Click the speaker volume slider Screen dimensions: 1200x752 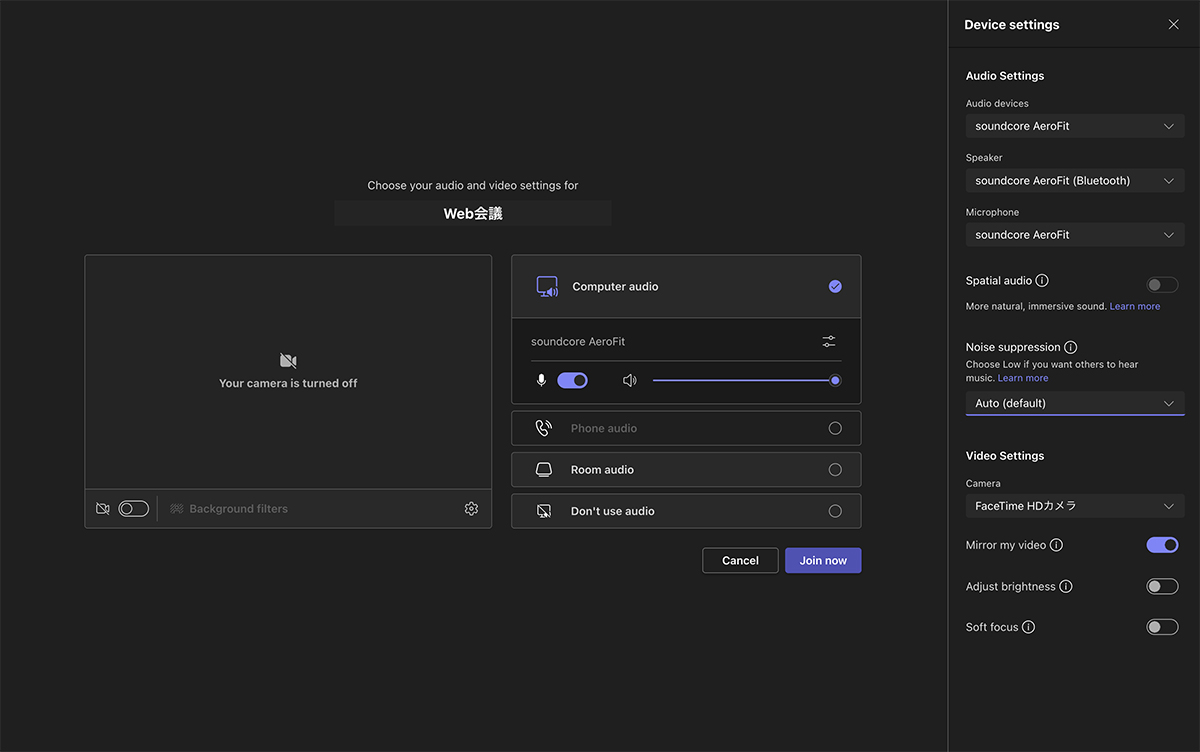(x=743, y=380)
